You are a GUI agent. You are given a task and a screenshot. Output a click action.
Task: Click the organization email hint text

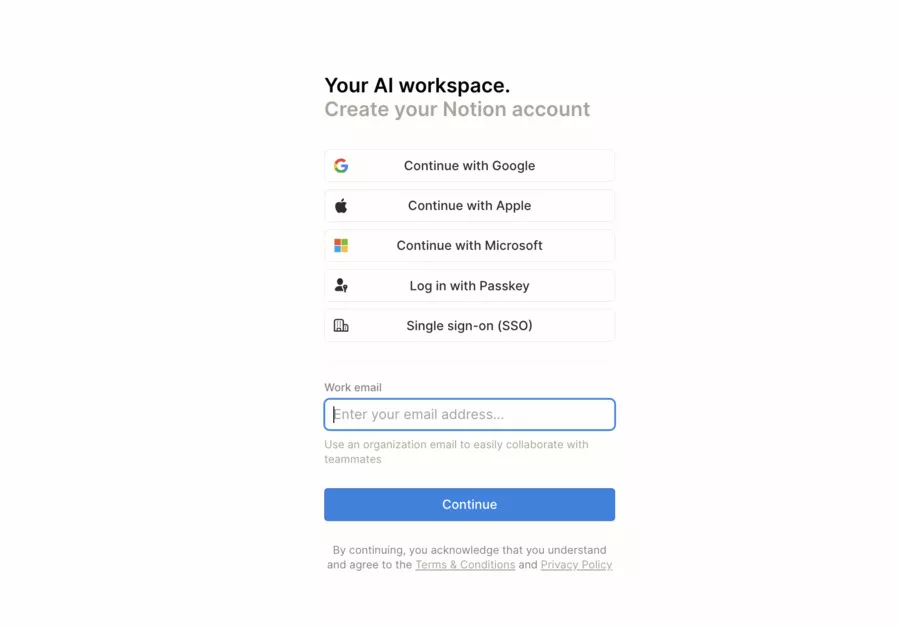[456, 451]
